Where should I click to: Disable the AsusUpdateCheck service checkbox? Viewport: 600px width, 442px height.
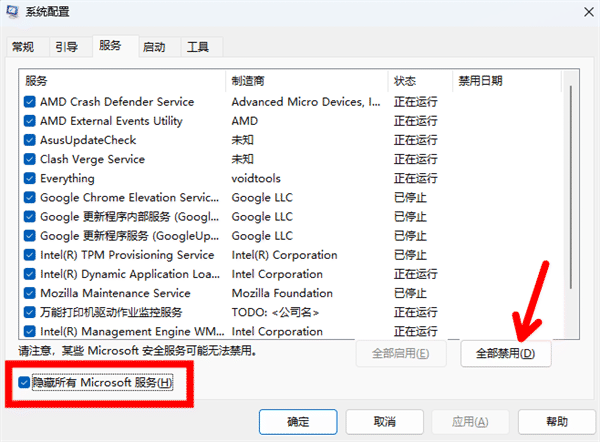29,140
